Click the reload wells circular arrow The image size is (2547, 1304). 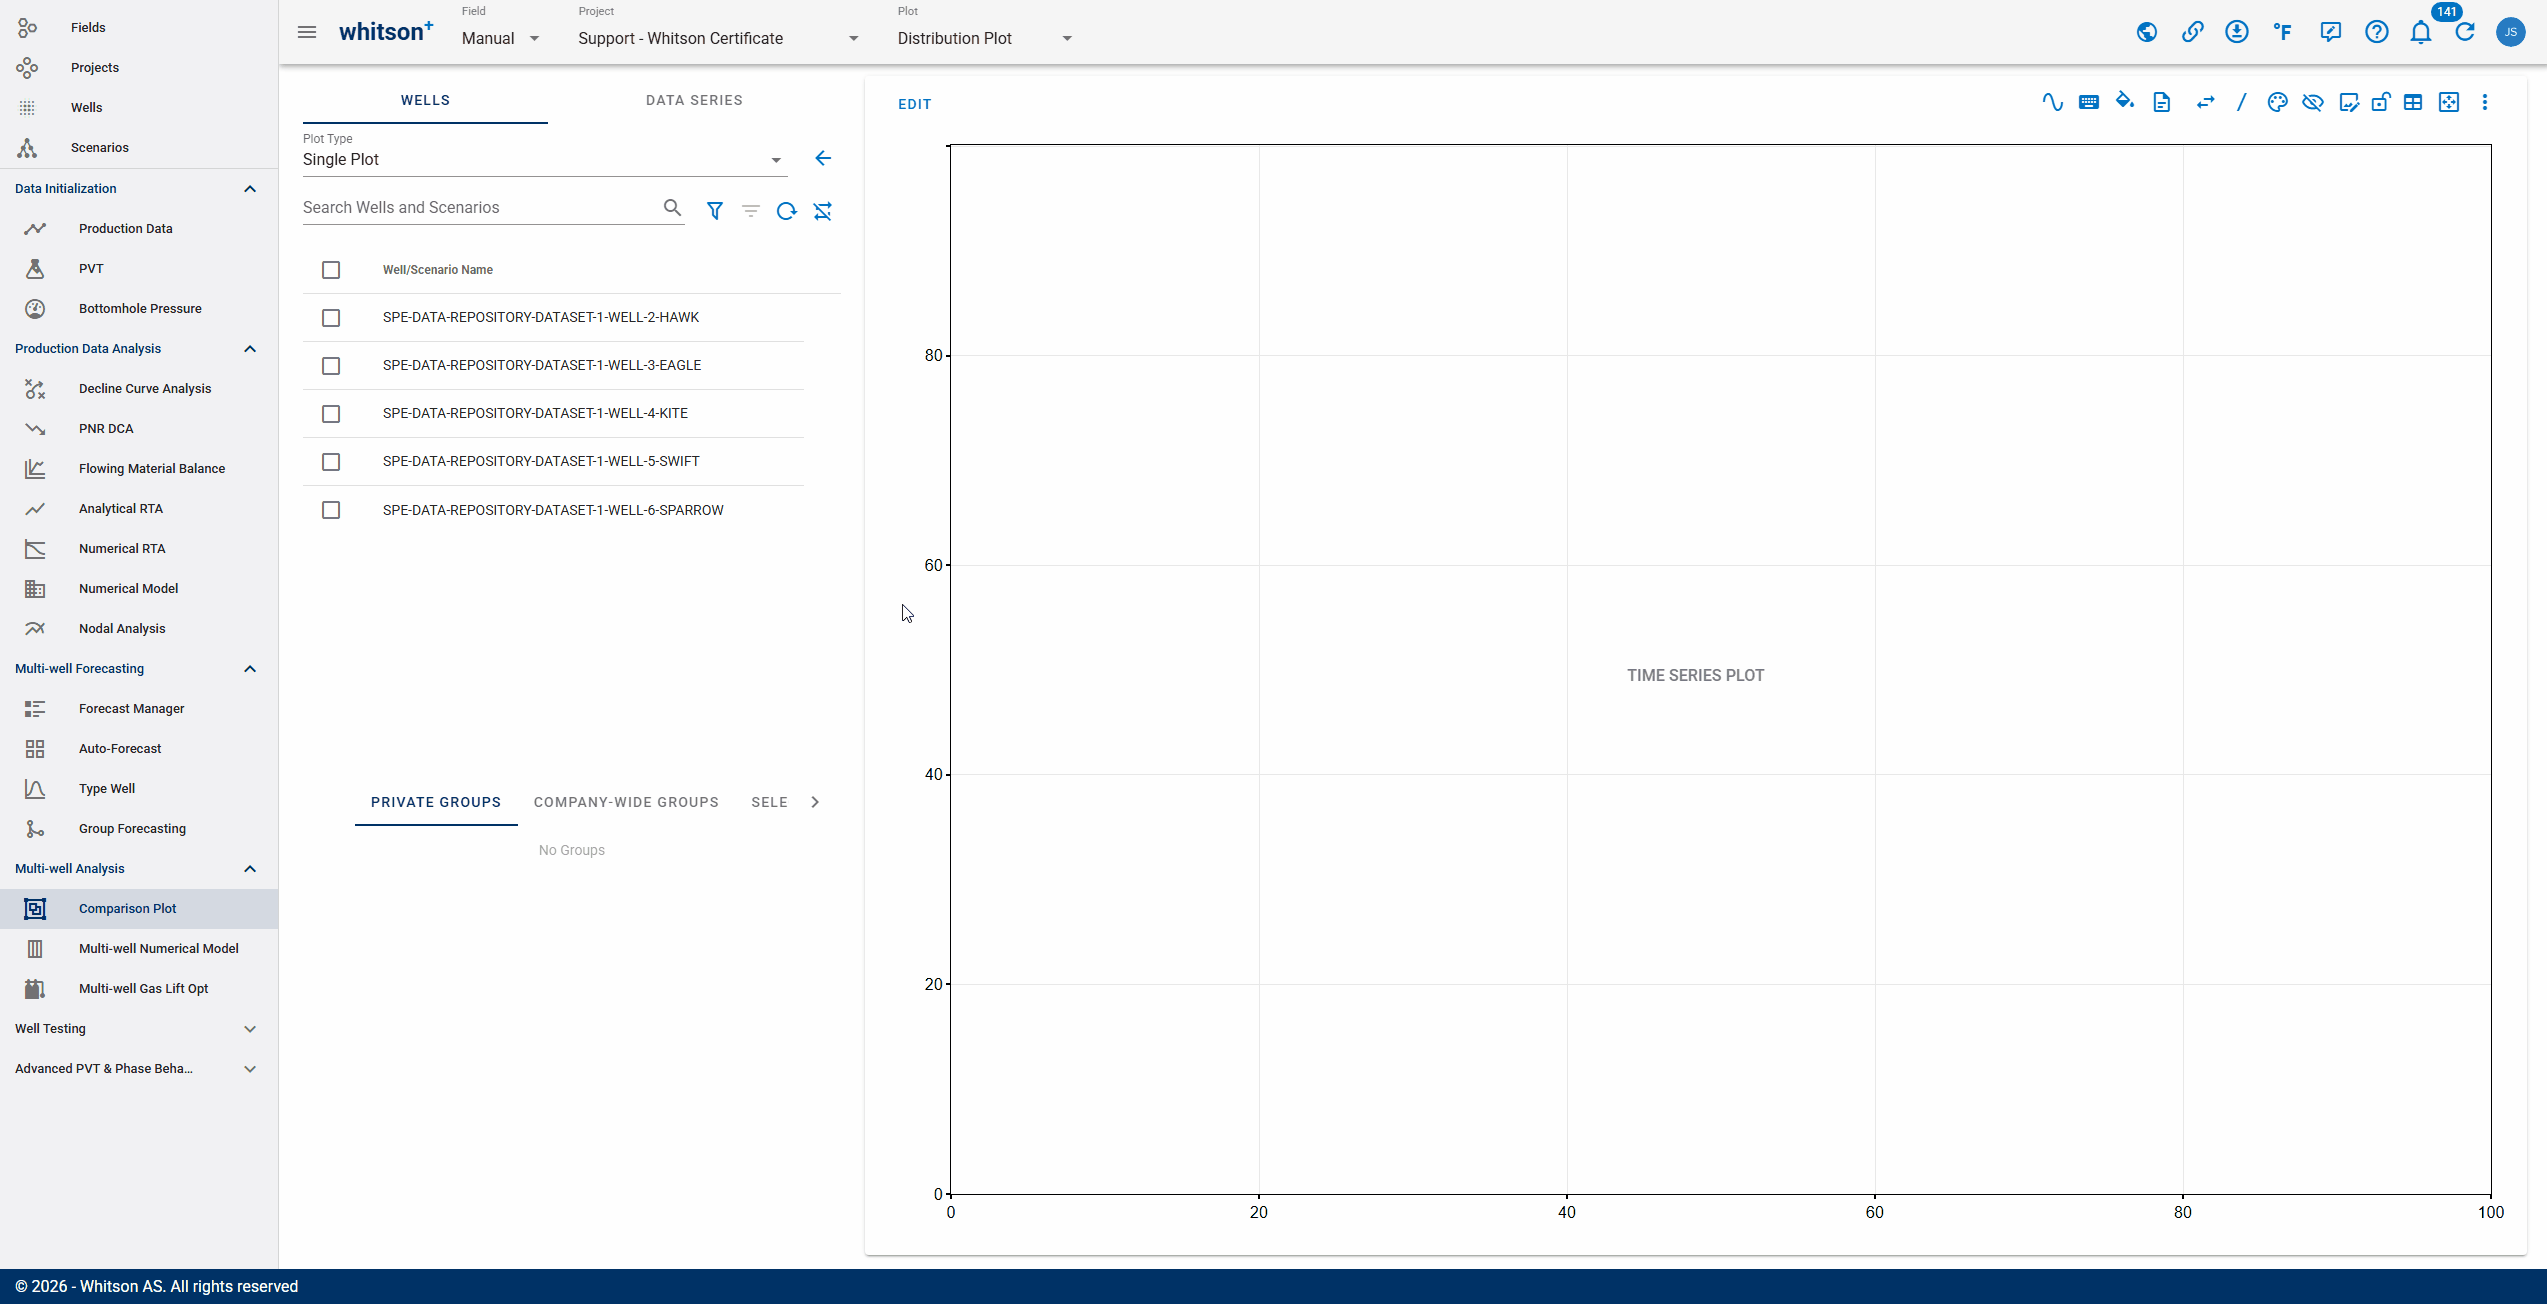click(x=787, y=211)
